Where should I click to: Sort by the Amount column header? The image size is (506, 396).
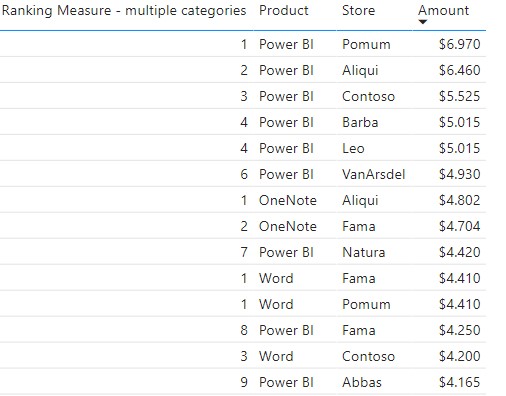pyautogui.click(x=444, y=10)
